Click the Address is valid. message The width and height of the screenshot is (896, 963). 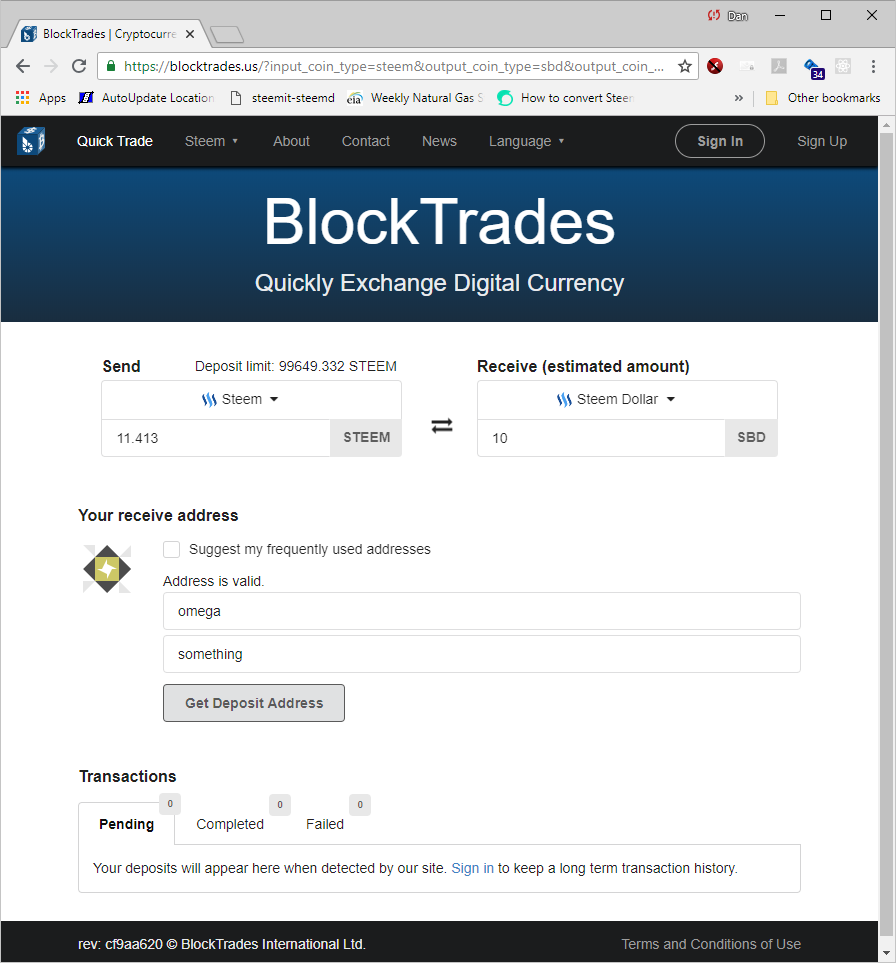pyautogui.click(x=213, y=581)
